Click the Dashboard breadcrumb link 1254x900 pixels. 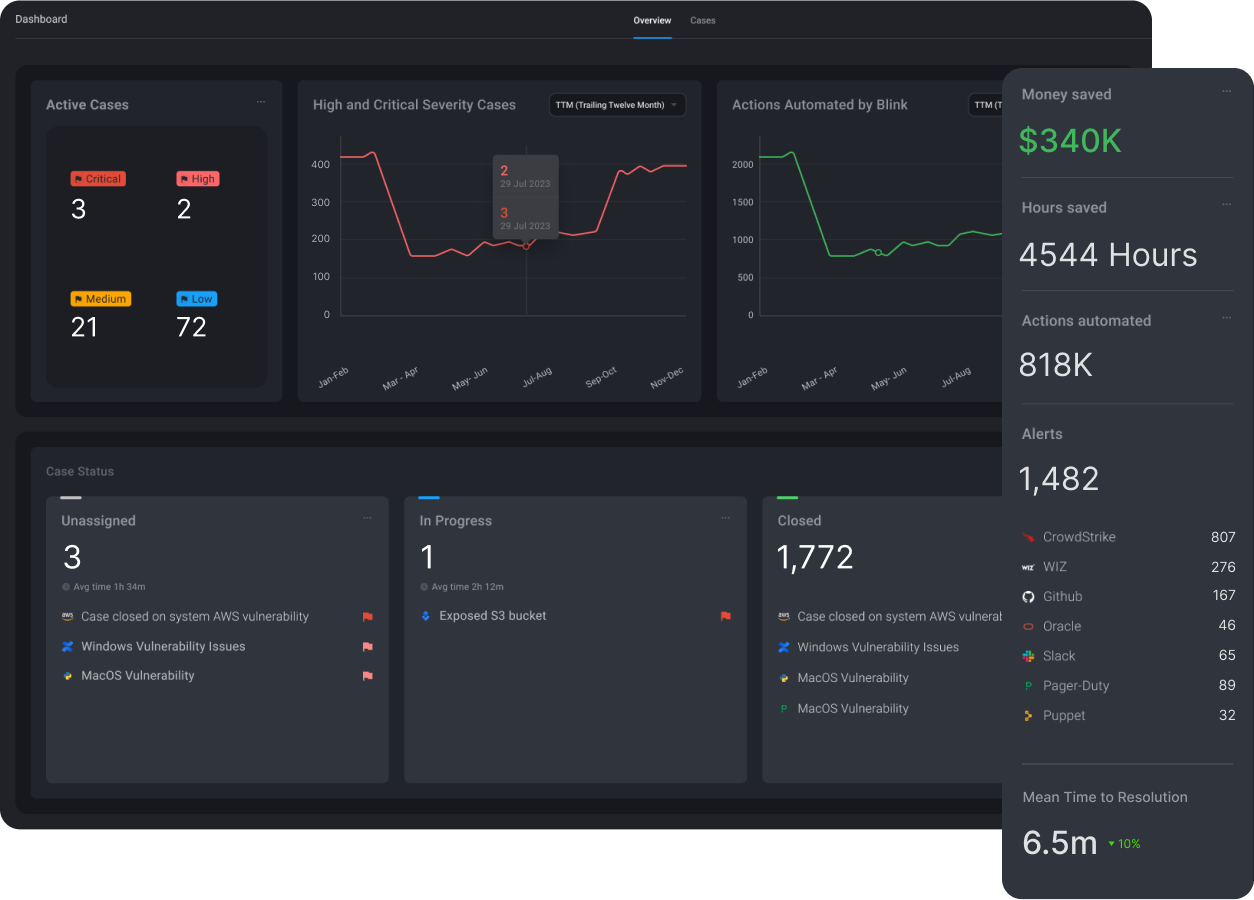[41, 18]
